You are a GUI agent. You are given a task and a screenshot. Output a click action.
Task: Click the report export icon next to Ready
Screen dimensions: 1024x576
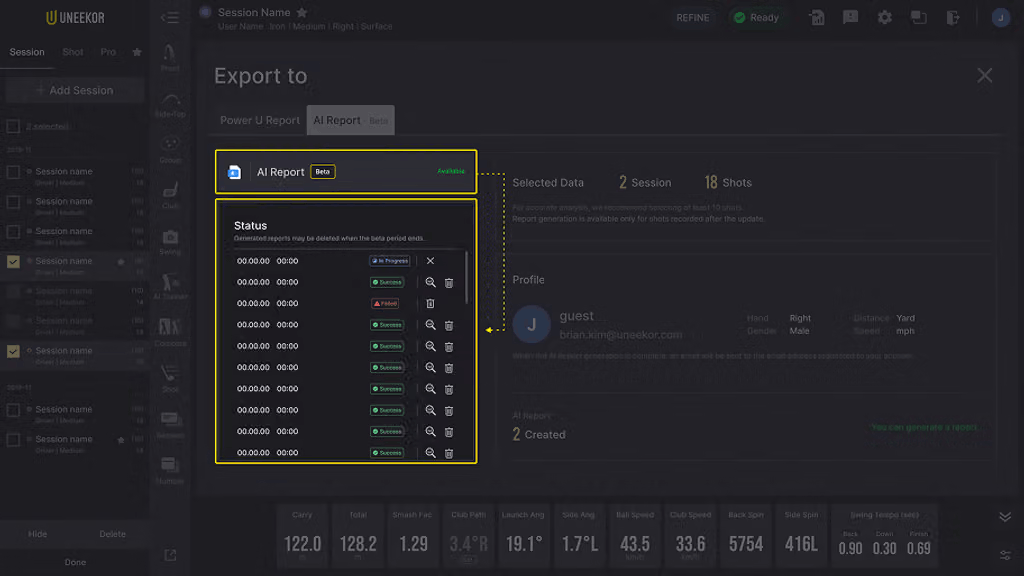point(816,18)
